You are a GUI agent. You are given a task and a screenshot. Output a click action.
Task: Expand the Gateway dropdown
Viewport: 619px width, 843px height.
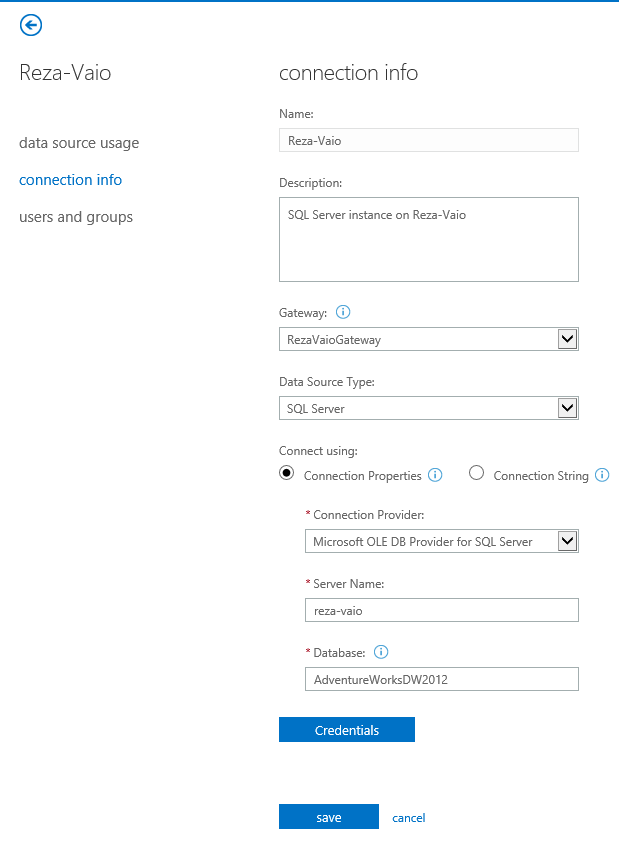point(567,339)
